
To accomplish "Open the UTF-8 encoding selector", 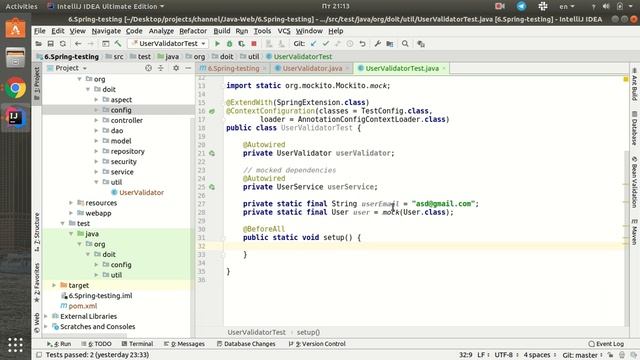I will coord(506,355).
